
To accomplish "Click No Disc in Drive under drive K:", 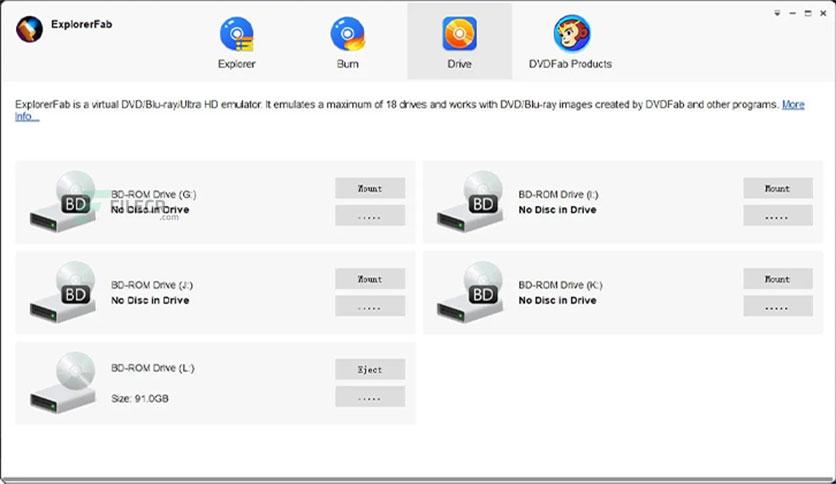I will pos(557,301).
